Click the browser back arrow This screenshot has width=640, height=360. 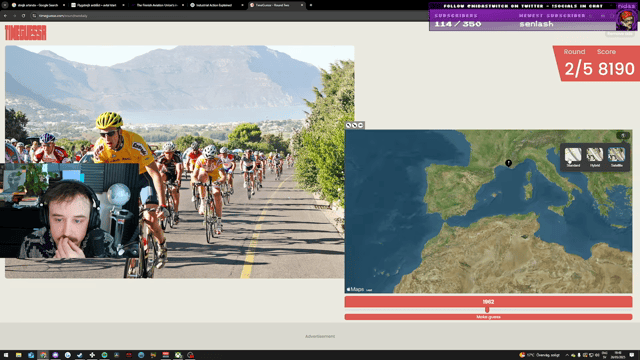pos(5,16)
